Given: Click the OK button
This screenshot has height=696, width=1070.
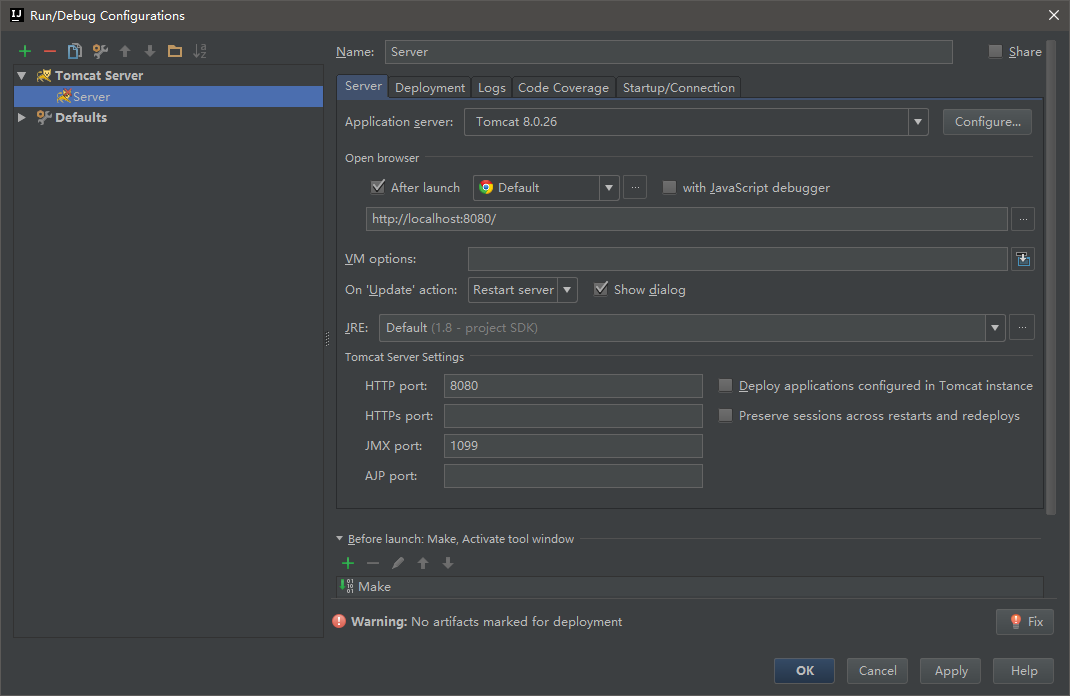Looking at the screenshot, I should [x=805, y=671].
